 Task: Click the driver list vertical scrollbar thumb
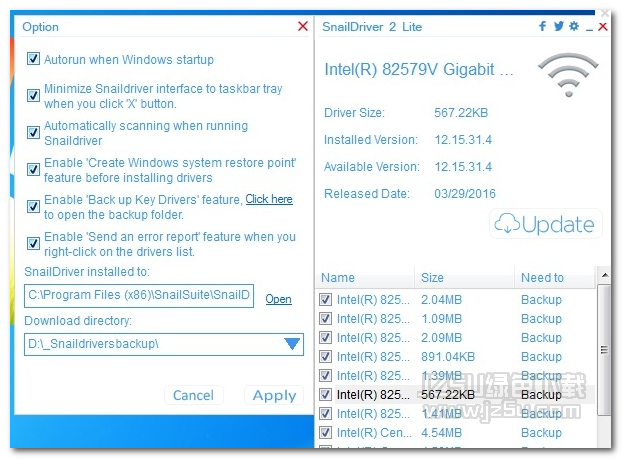click(604, 350)
